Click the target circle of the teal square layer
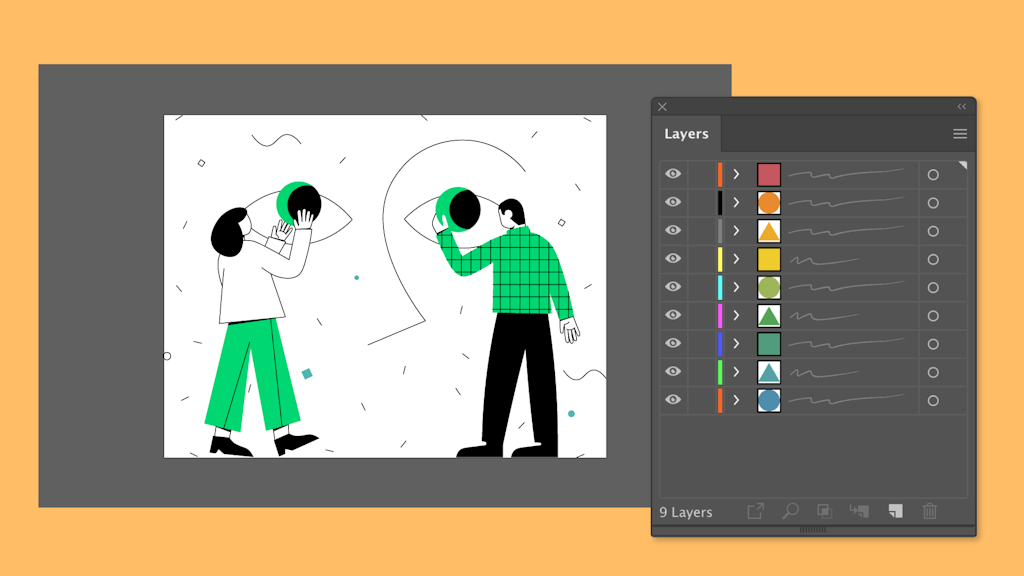 933,344
